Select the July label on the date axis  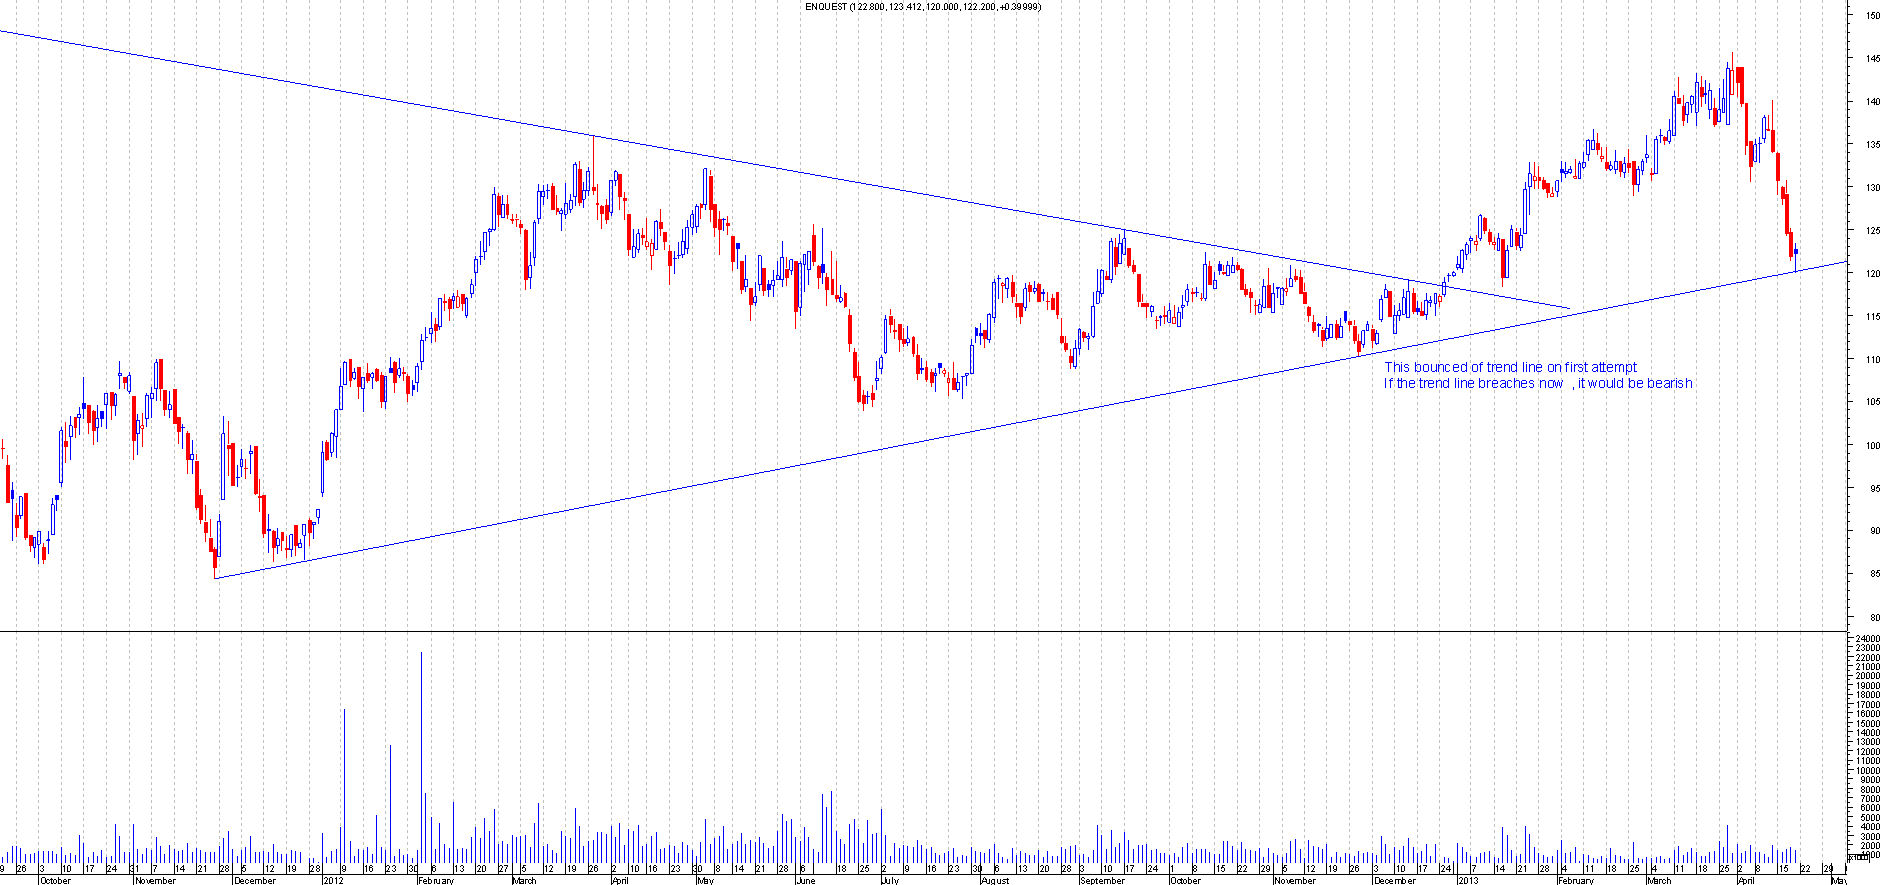[x=889, y=880]
